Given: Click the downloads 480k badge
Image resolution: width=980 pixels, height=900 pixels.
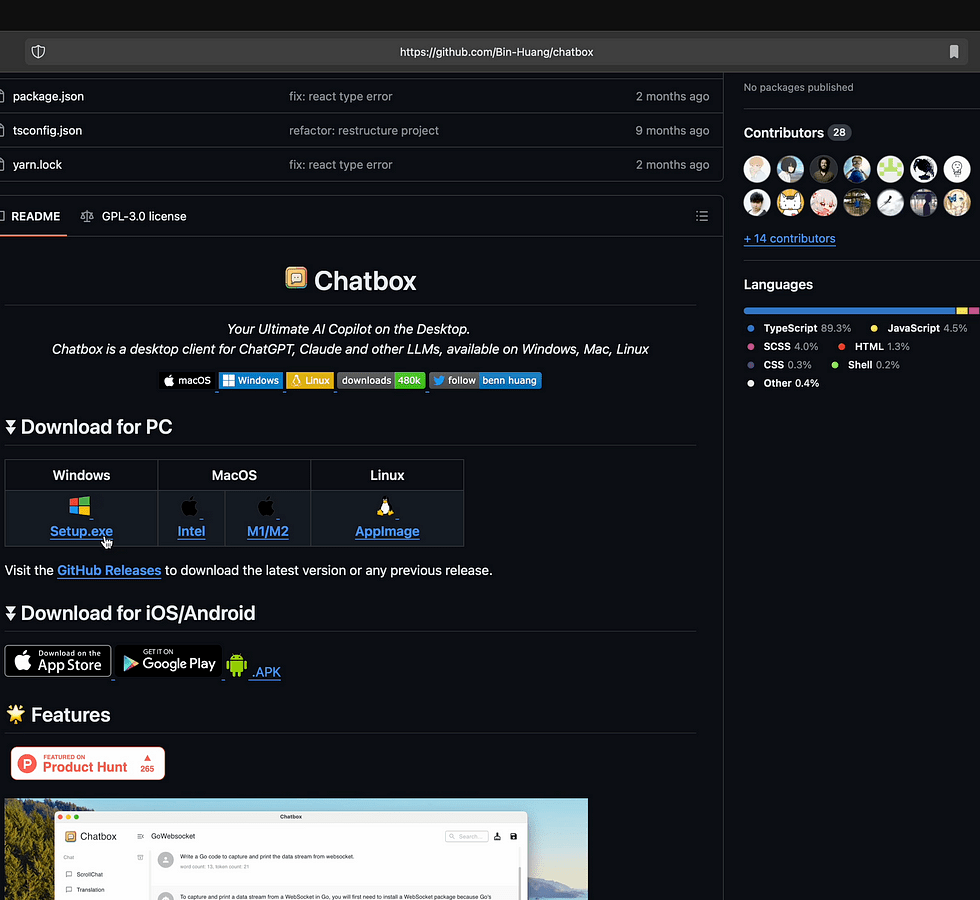Looking at the screenshot, I should click(381, 380).
